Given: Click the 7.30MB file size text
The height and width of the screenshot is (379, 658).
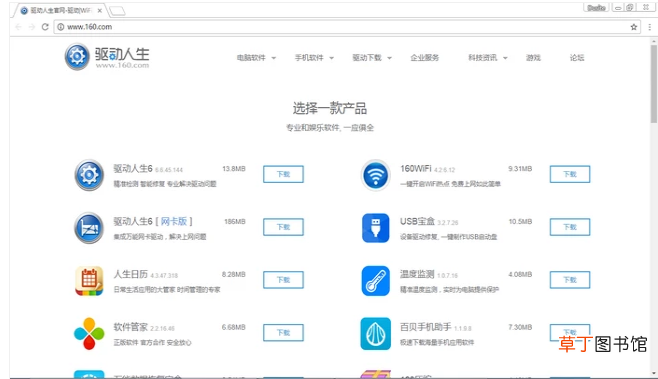Looking at the screenshot, I should click(520, 327).
